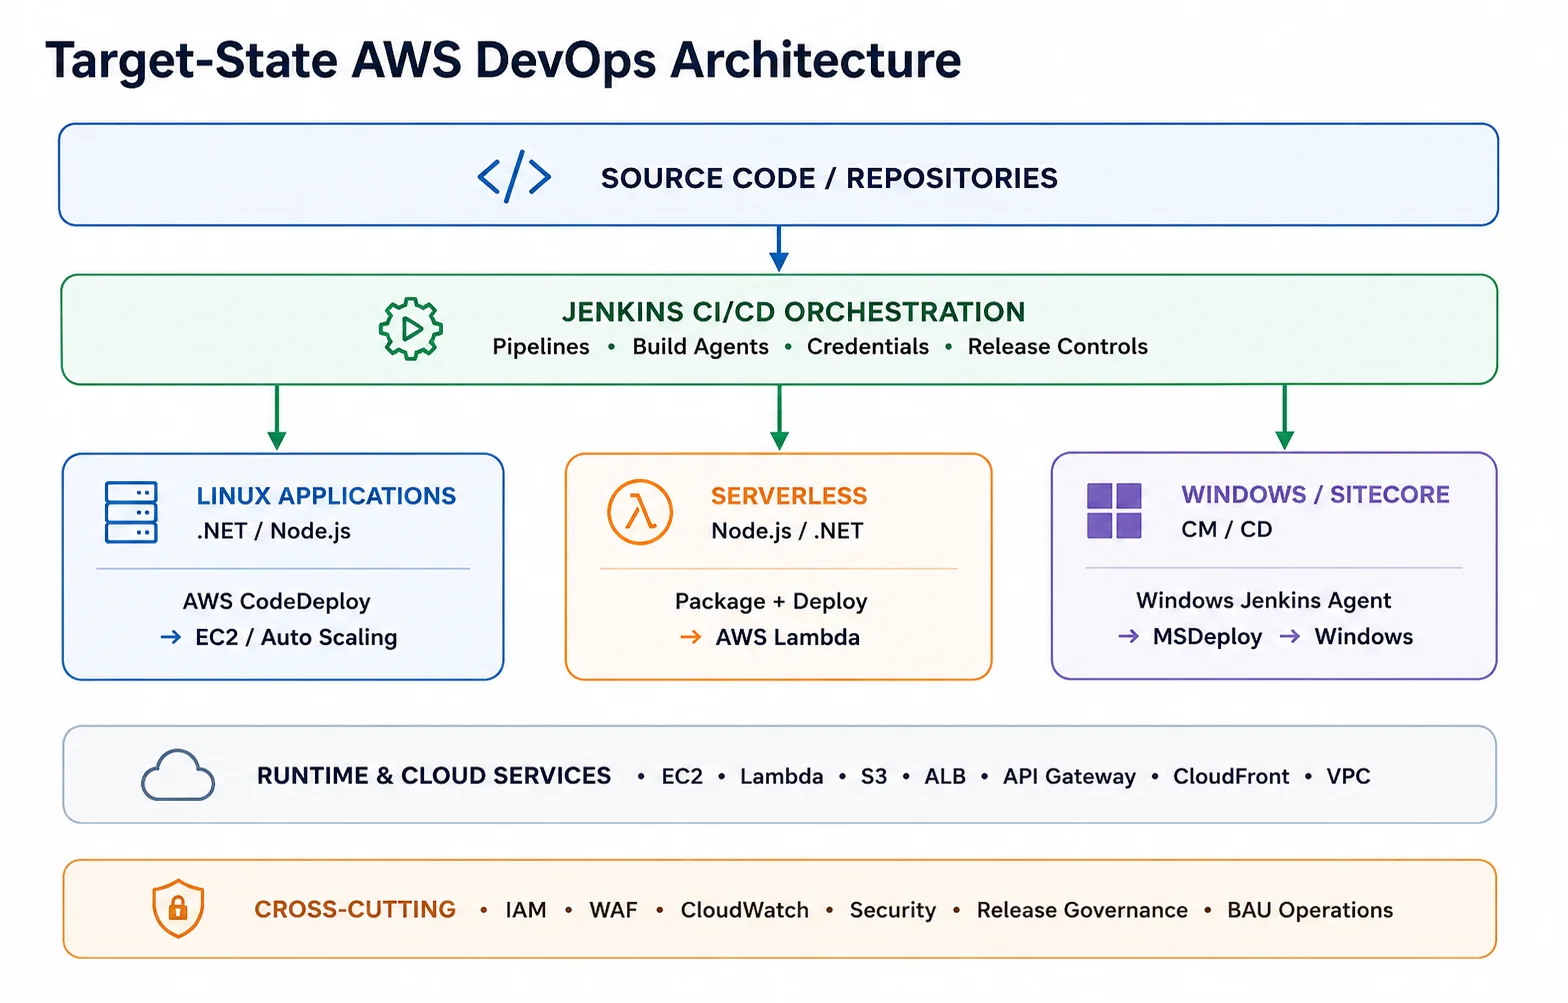Click the Node.js / .NET subtitle
Image resolution: width=1568 pixels, height=1003 pixels.
(x=787, y=531)
